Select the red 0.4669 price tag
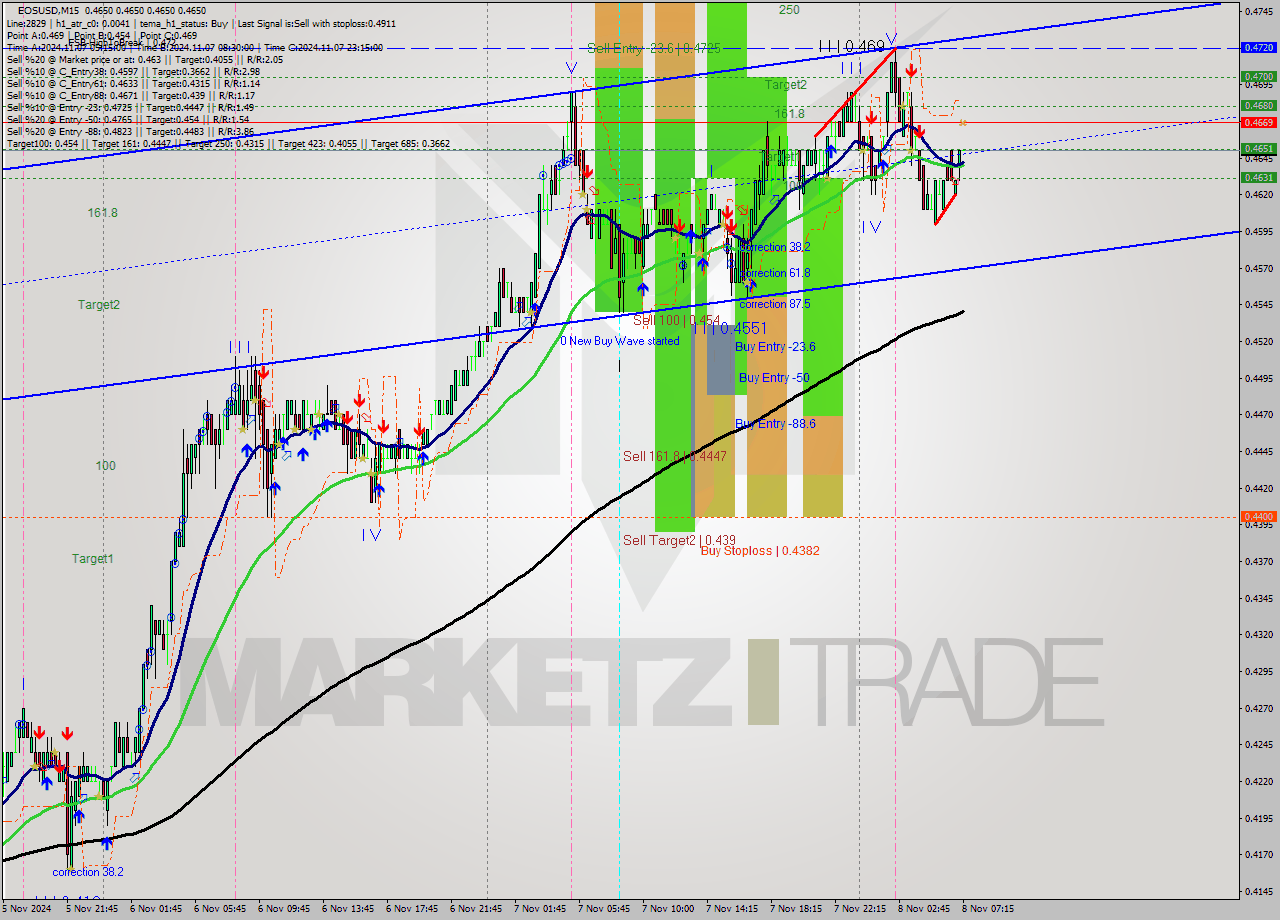1280x920 pixels. click(x=1257, y=122)
